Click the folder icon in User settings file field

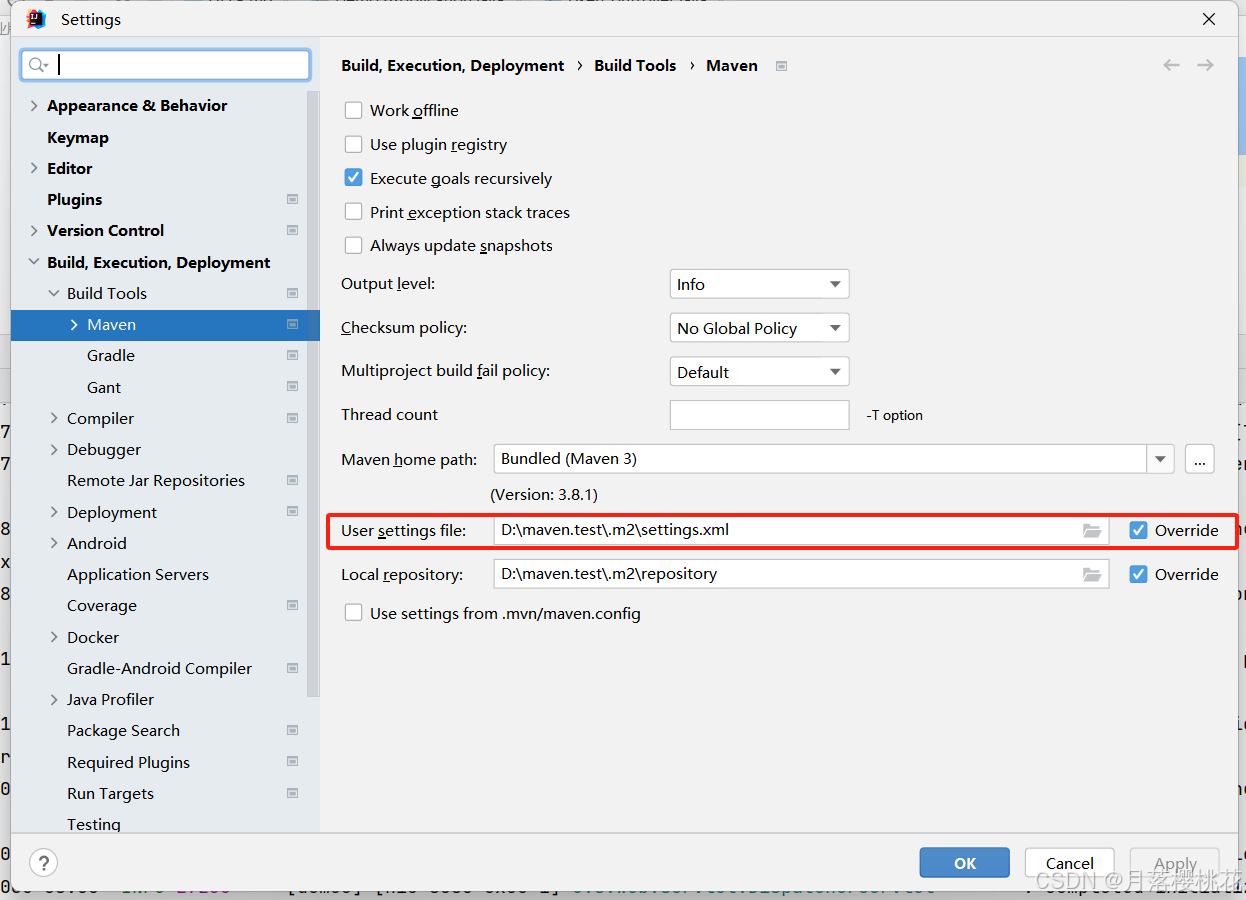(1091, 531)
